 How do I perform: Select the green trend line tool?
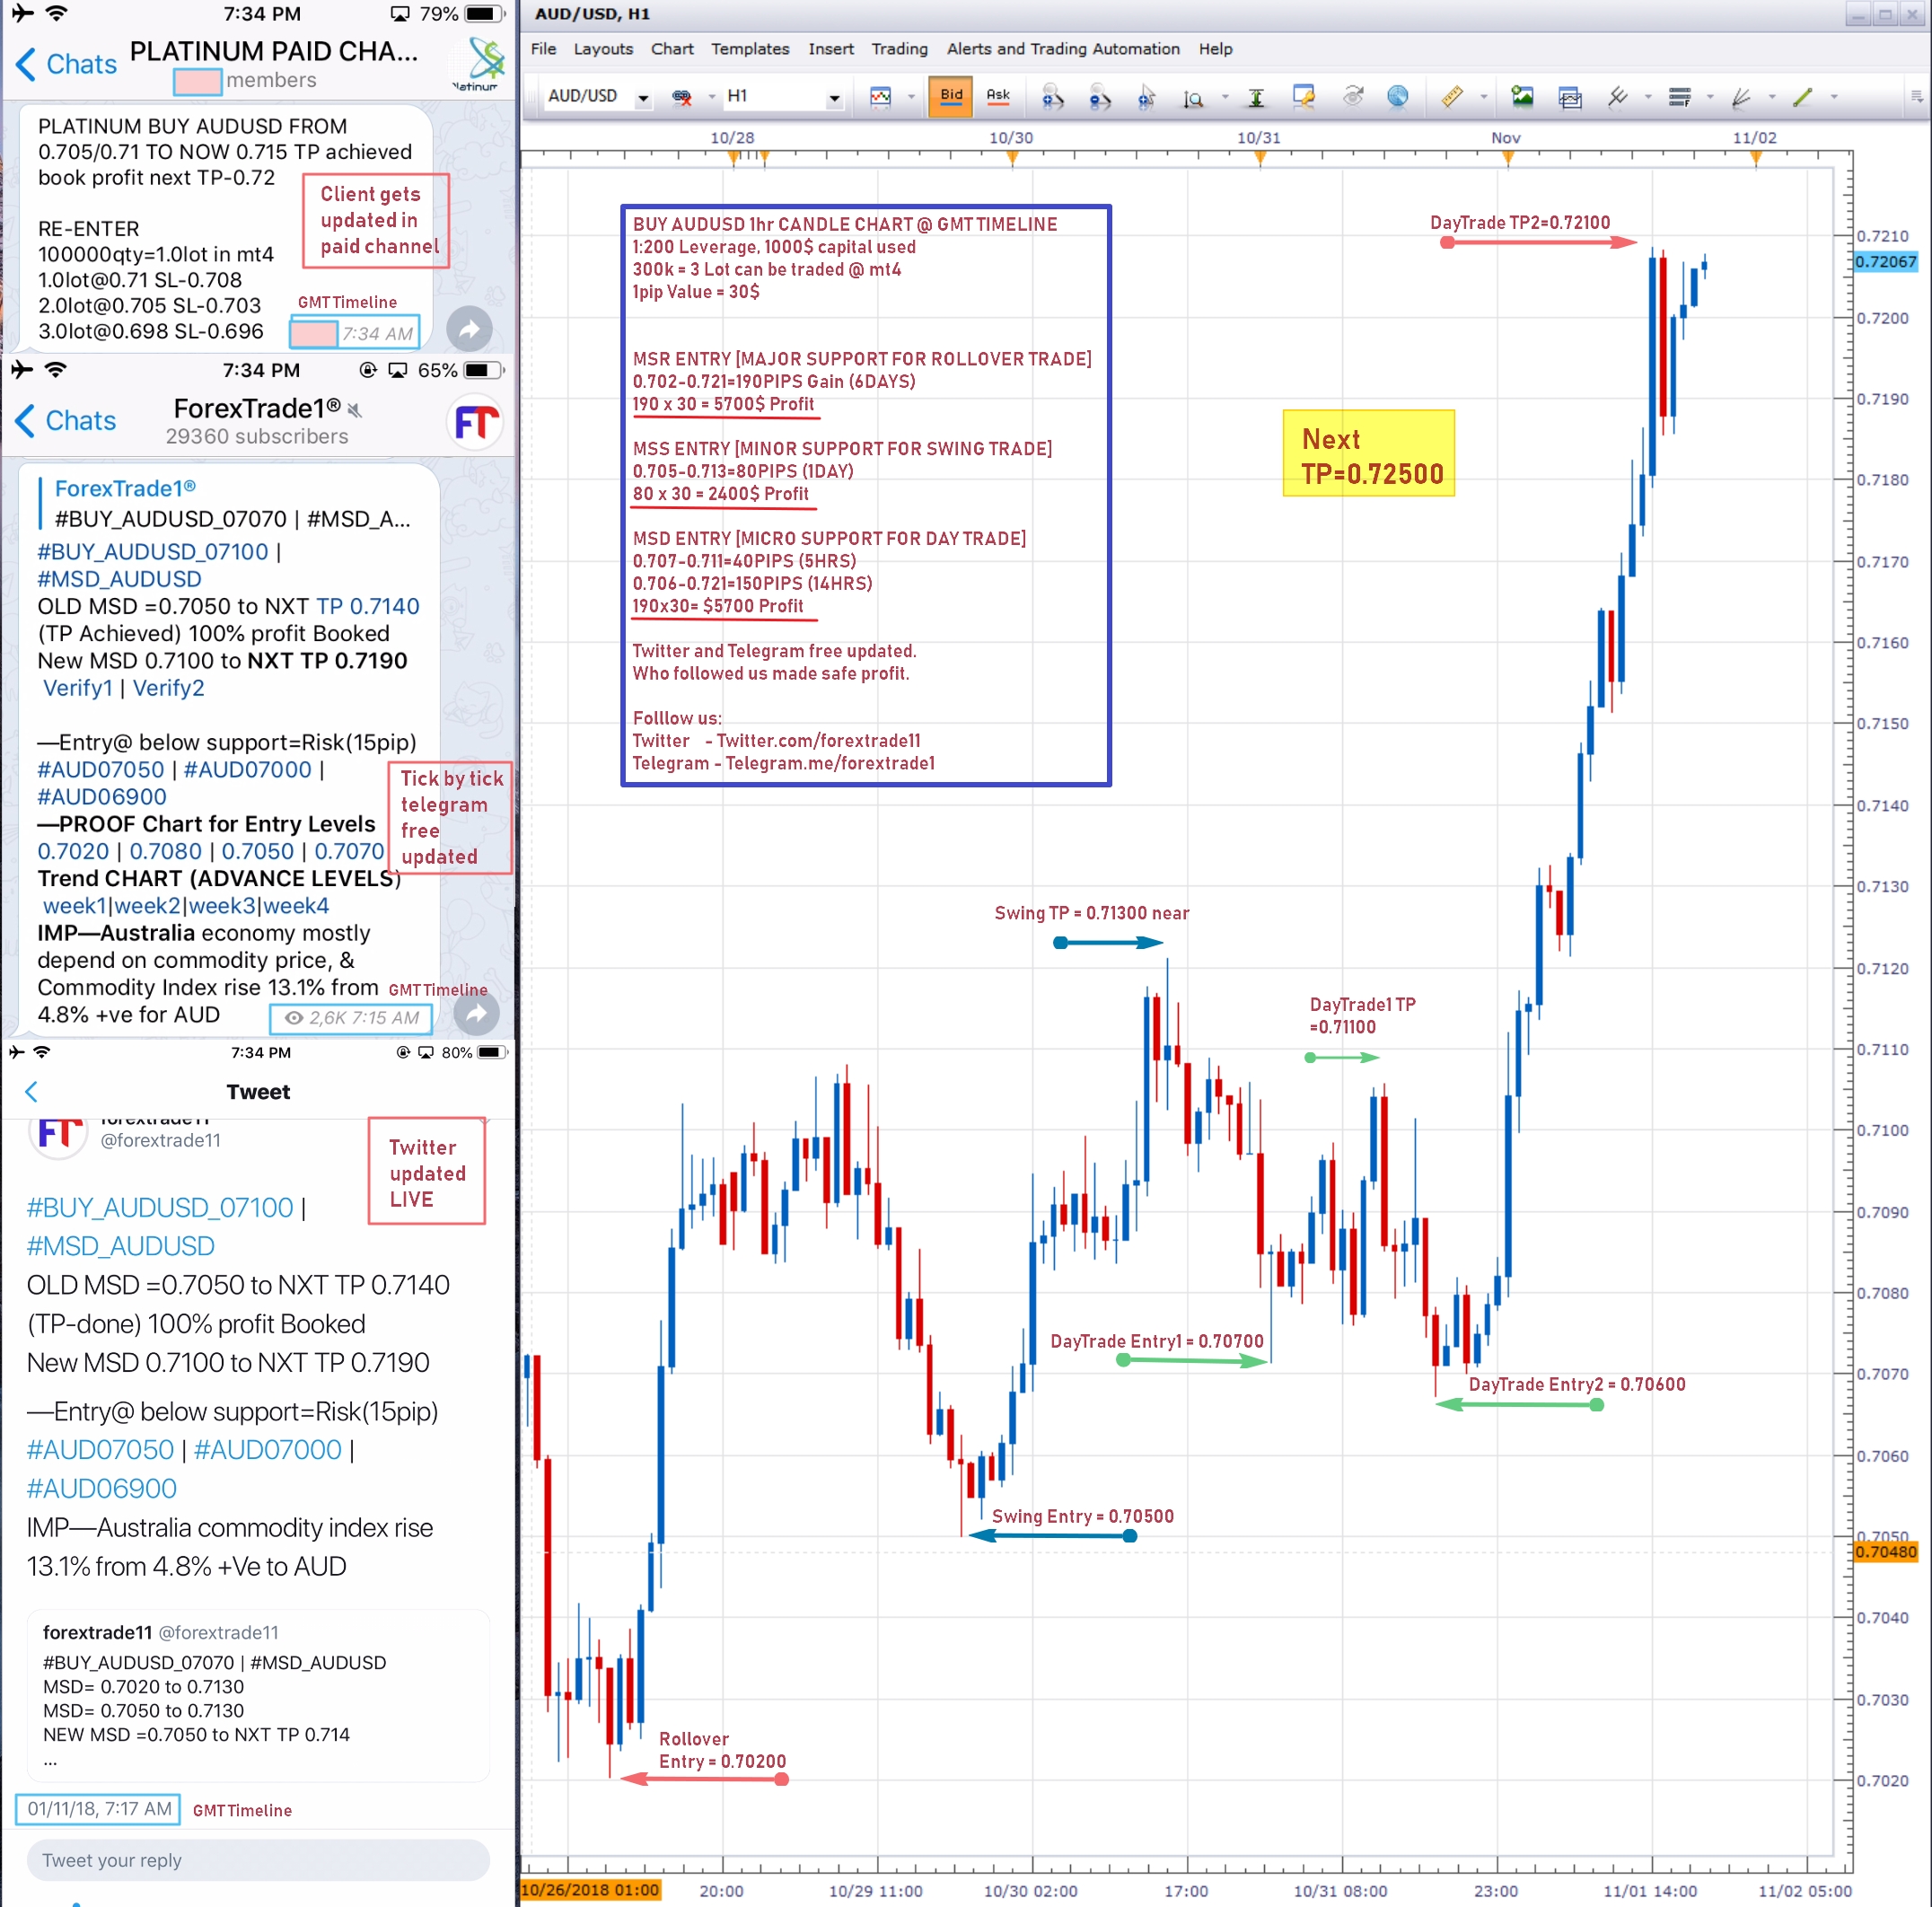tap(1803, 96)
